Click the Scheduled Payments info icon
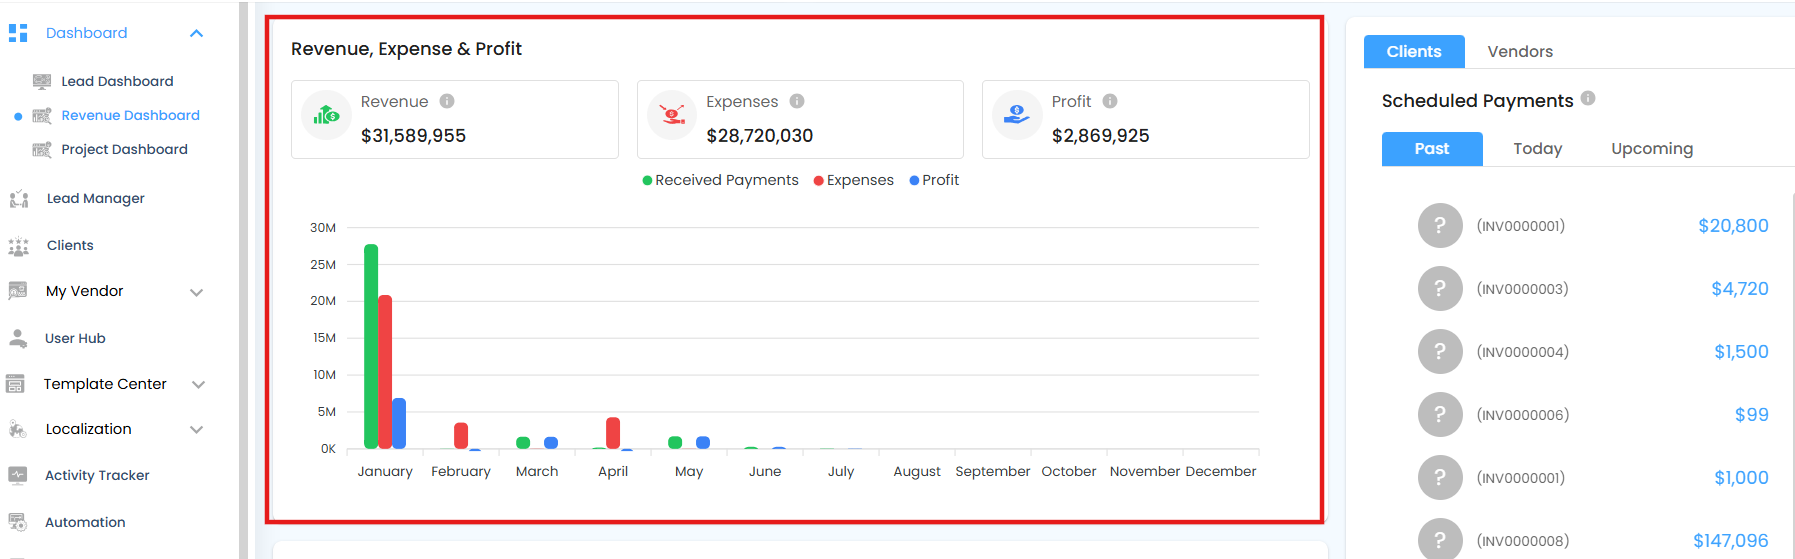The height and width of the screenshot is (559, 1795). (1588, 98)
